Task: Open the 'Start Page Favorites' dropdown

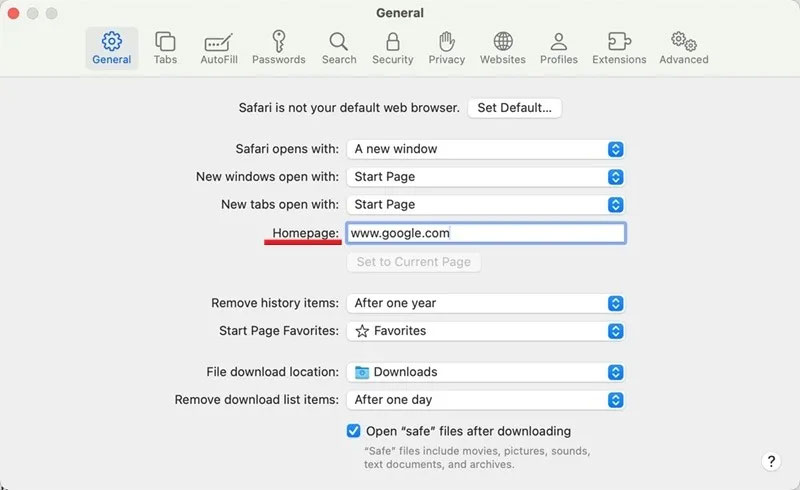Action: (x=486, y=331)
